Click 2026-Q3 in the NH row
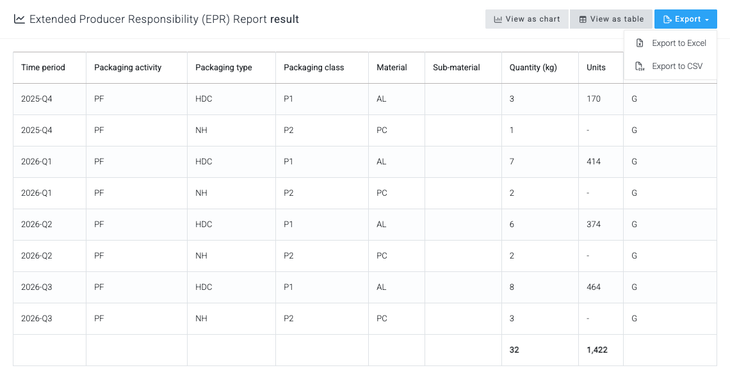The width and height of the screenshot is (730, 389). [36, 319]
